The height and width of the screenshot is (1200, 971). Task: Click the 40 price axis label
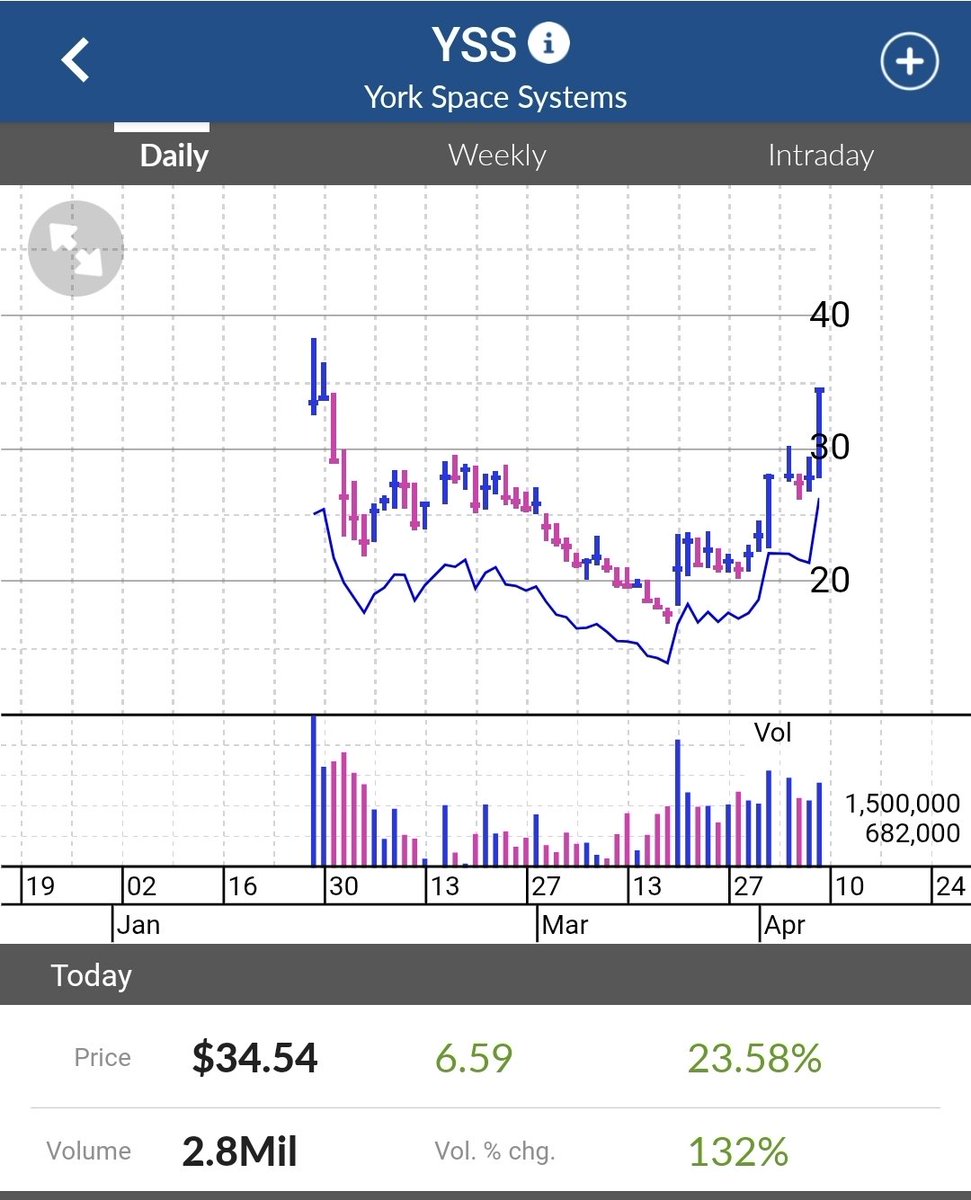click(x=829, y=314)
